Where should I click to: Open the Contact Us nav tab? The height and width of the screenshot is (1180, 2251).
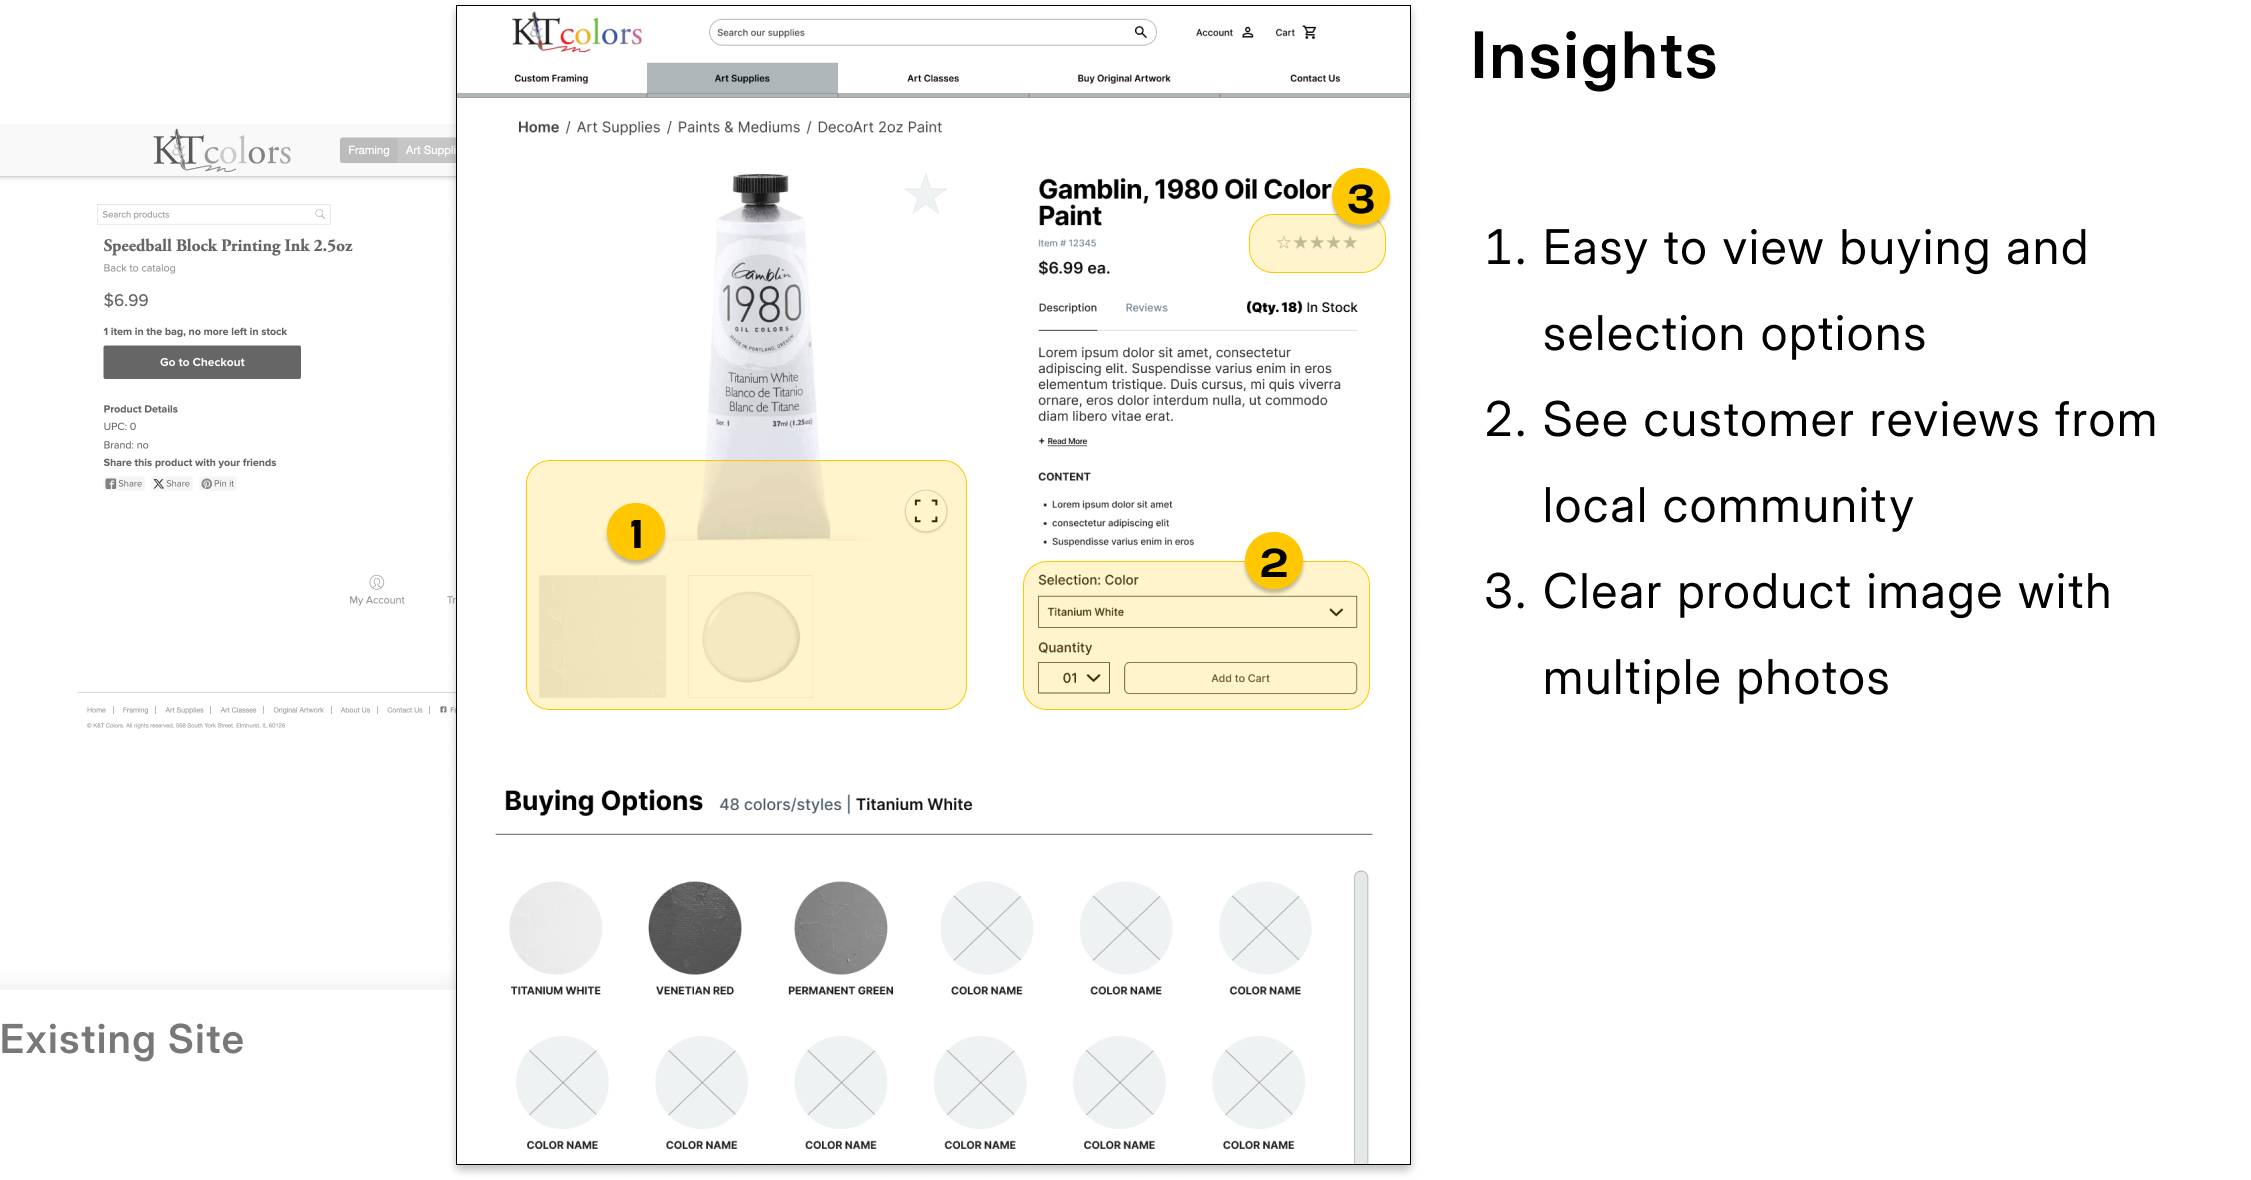(1315, 78)
